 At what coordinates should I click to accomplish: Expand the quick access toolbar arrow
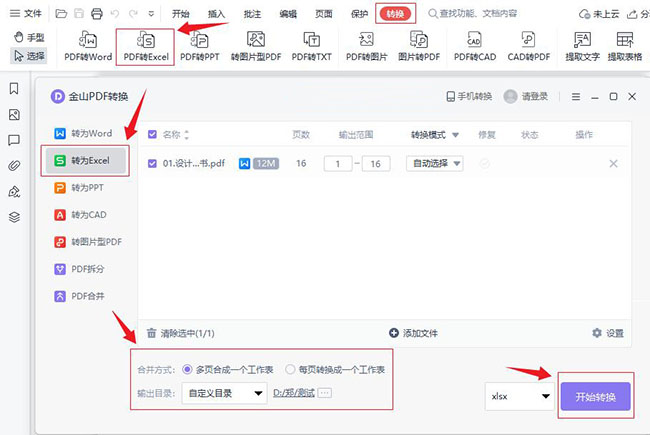[151, 14]
